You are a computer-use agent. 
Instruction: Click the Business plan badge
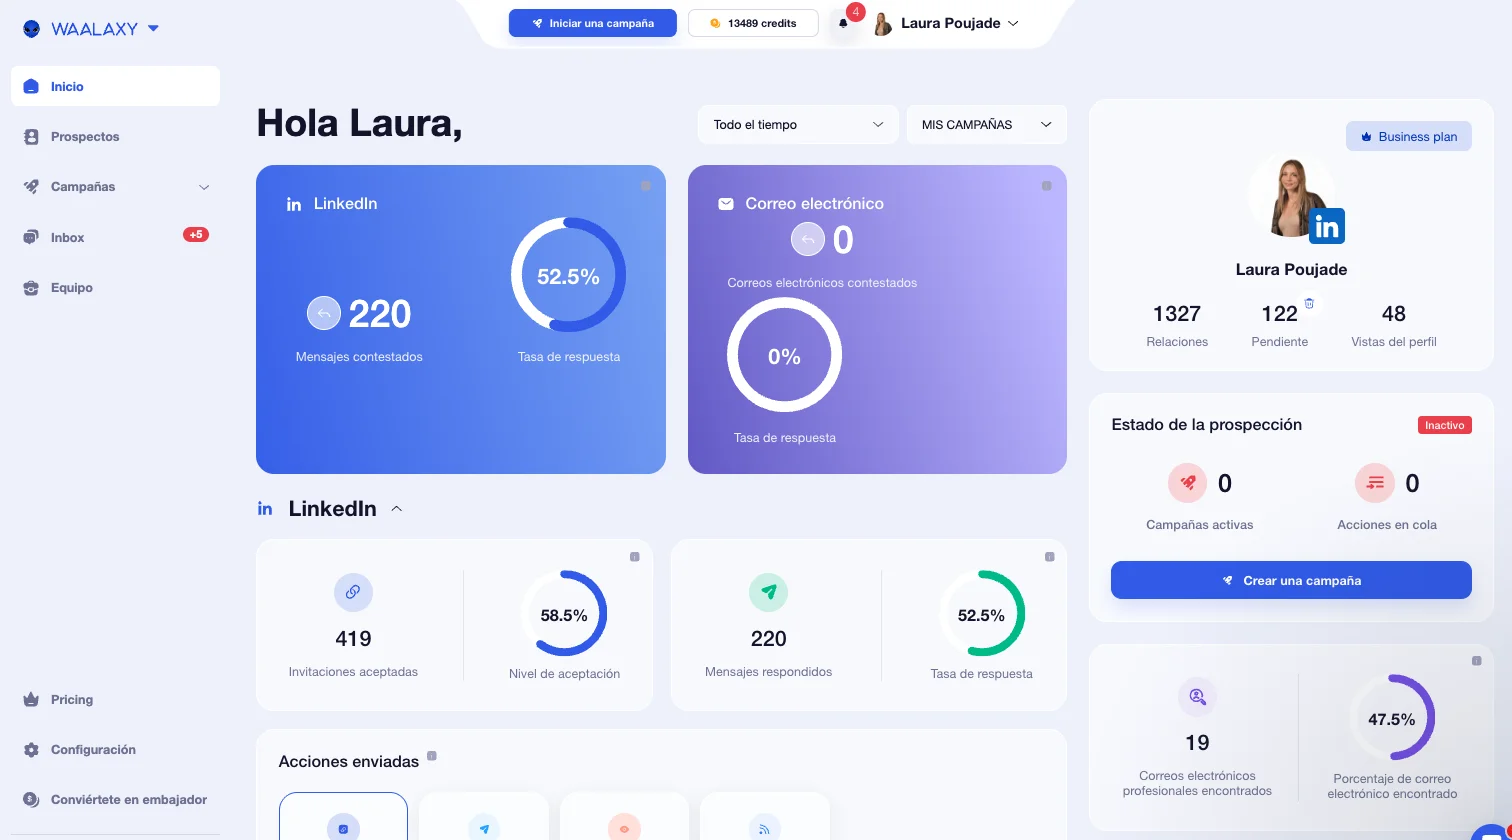1409,136
